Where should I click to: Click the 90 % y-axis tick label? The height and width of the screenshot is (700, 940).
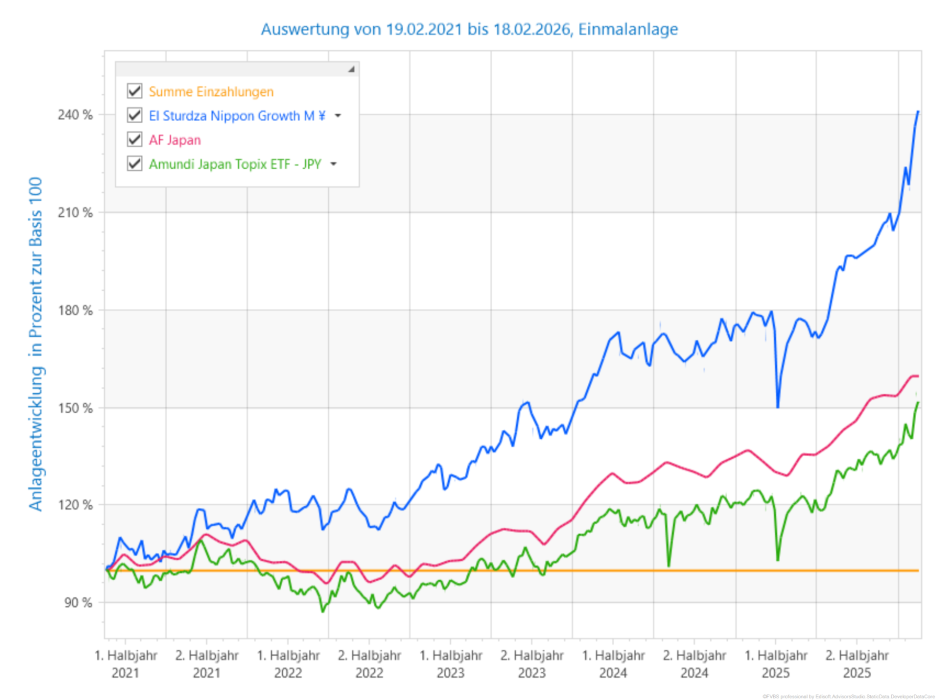[x=77, y=602]
